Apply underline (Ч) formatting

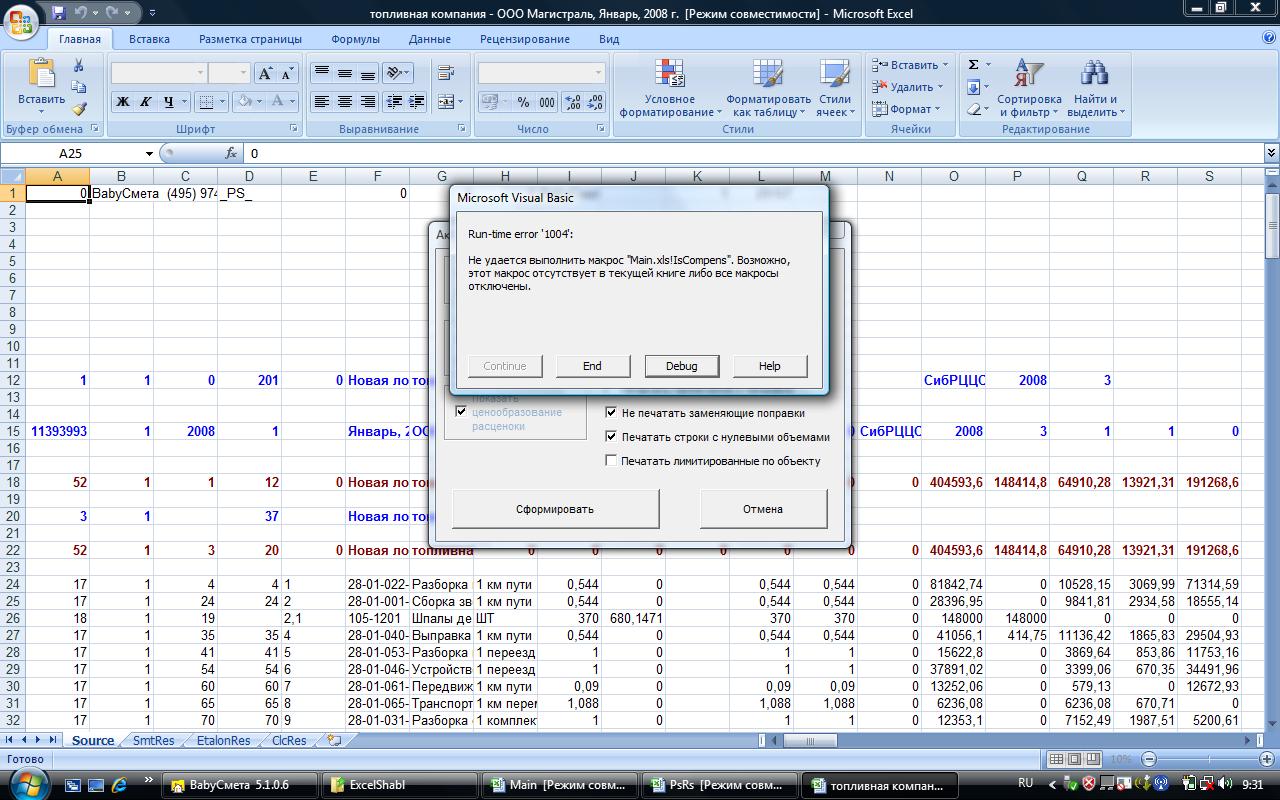pyautogui.click(x=169, y=102)
